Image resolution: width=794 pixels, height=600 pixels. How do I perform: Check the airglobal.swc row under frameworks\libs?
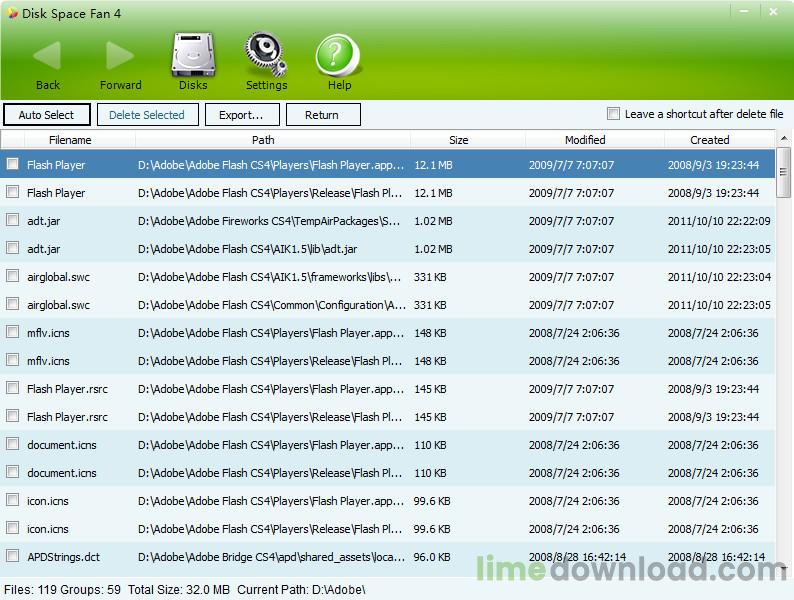13,275
